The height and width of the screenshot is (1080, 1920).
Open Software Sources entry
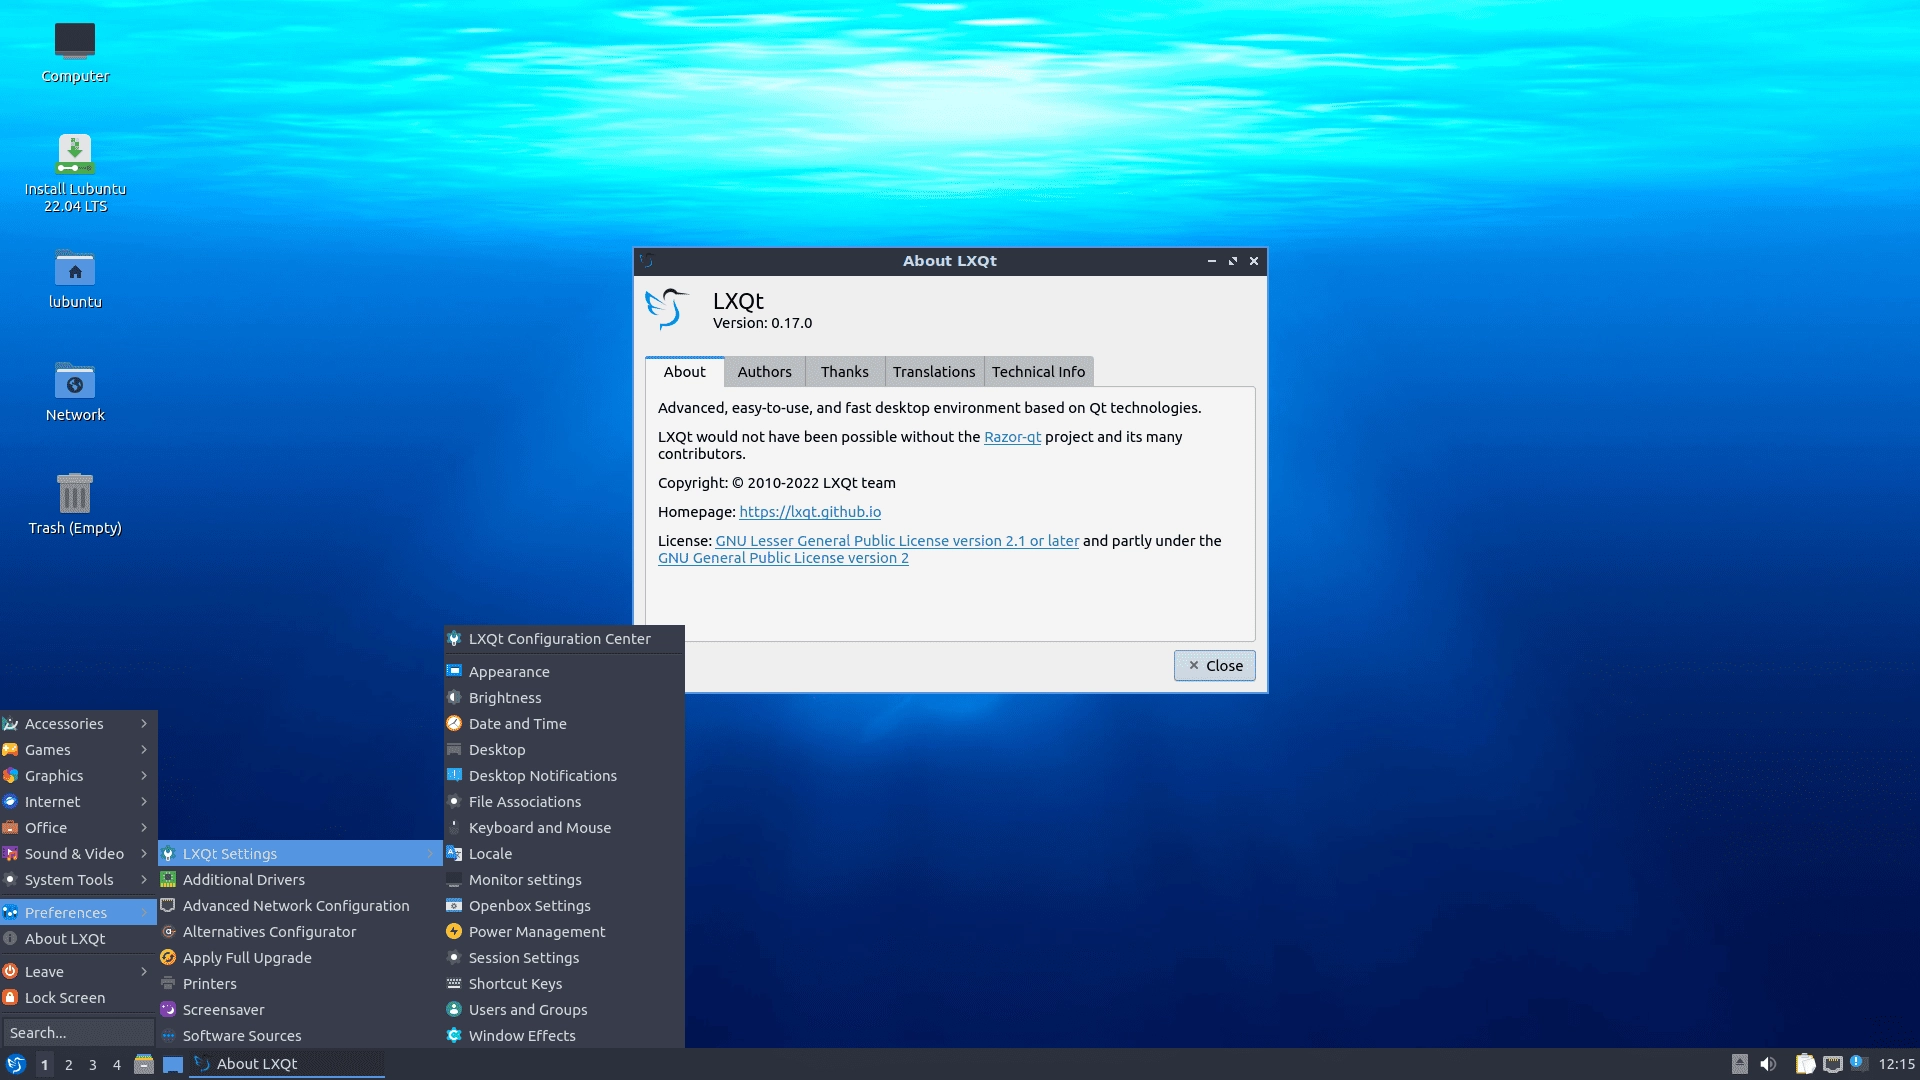coord(300,1035)
